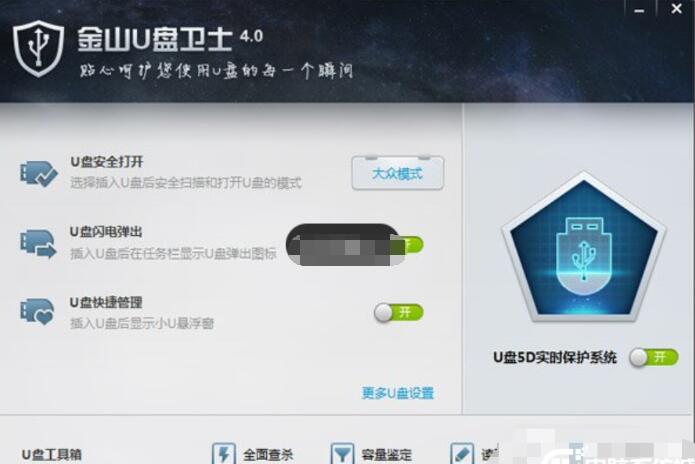Click the shield USB logo icon
The image size is (695, 464).
point(38,49)
